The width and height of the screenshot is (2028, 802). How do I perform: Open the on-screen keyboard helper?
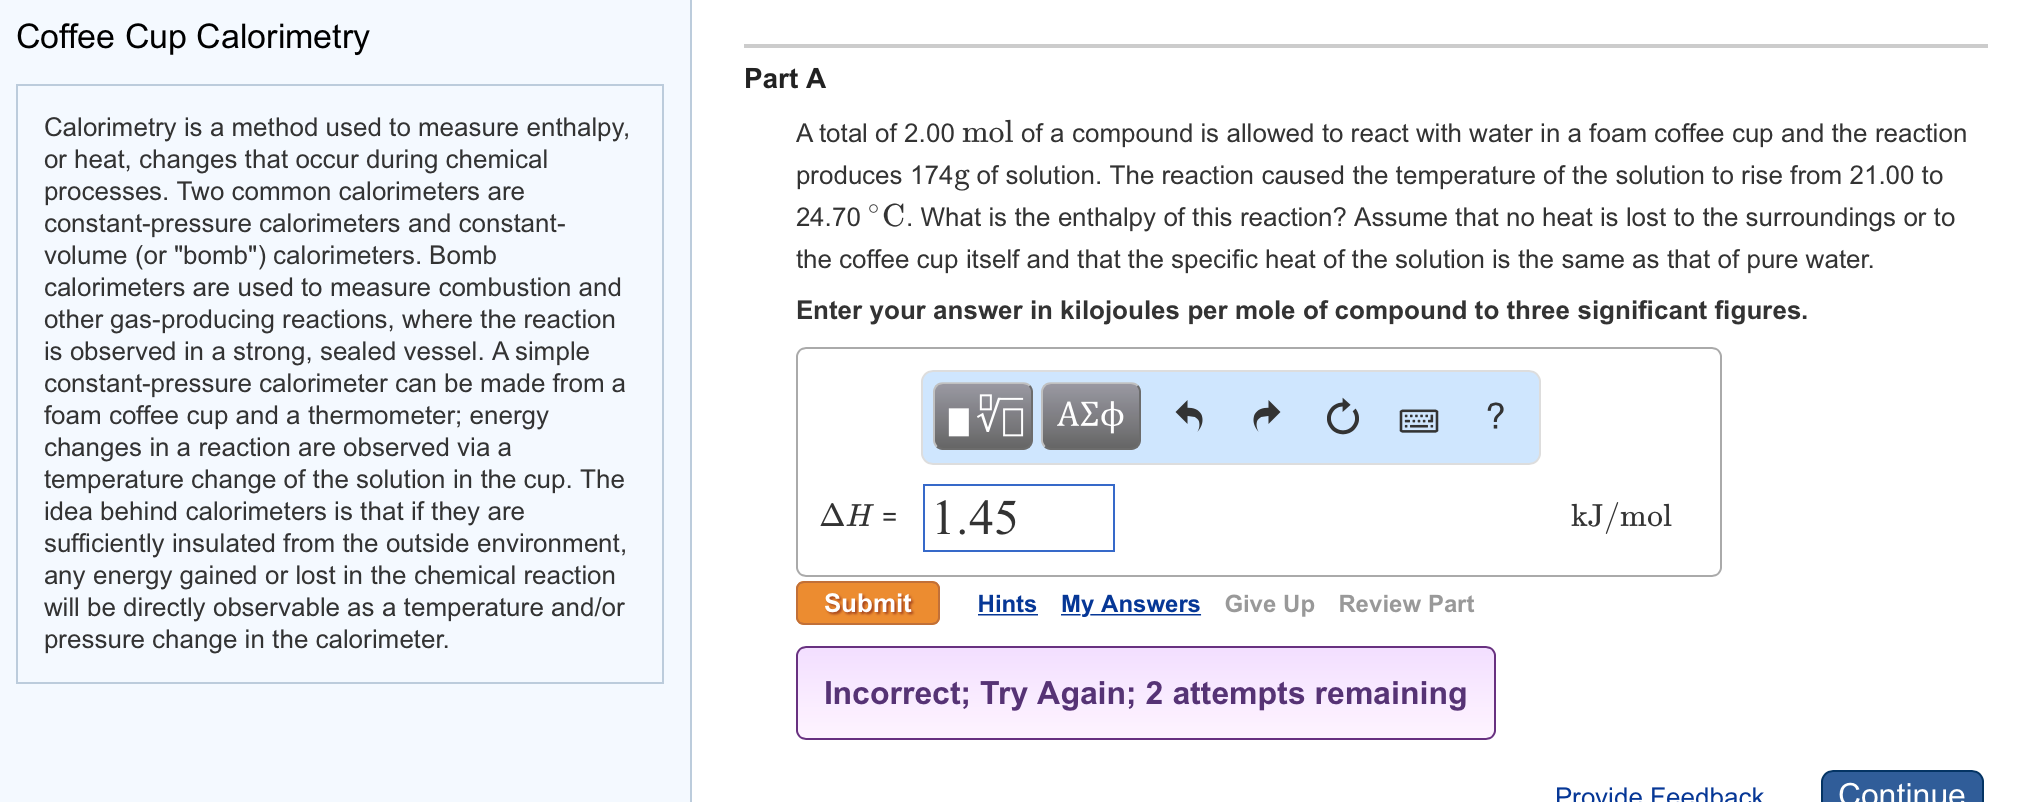point(1419,418)
